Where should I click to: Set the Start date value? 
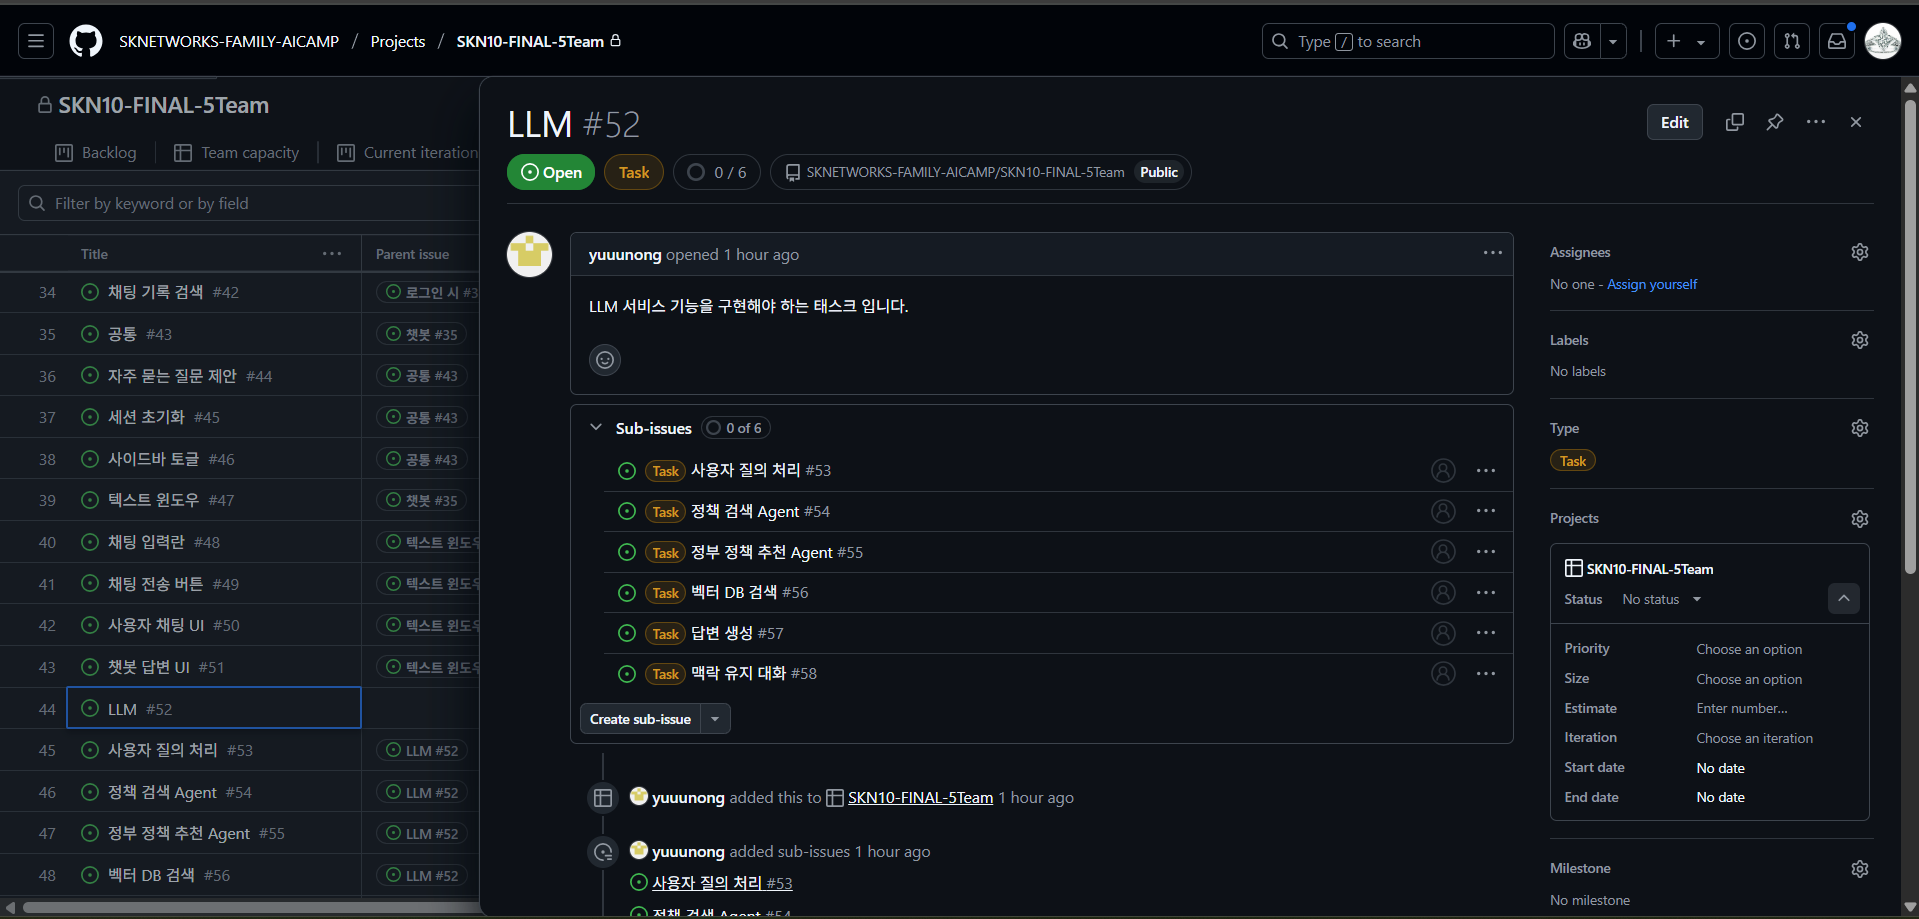(1720, 768)
